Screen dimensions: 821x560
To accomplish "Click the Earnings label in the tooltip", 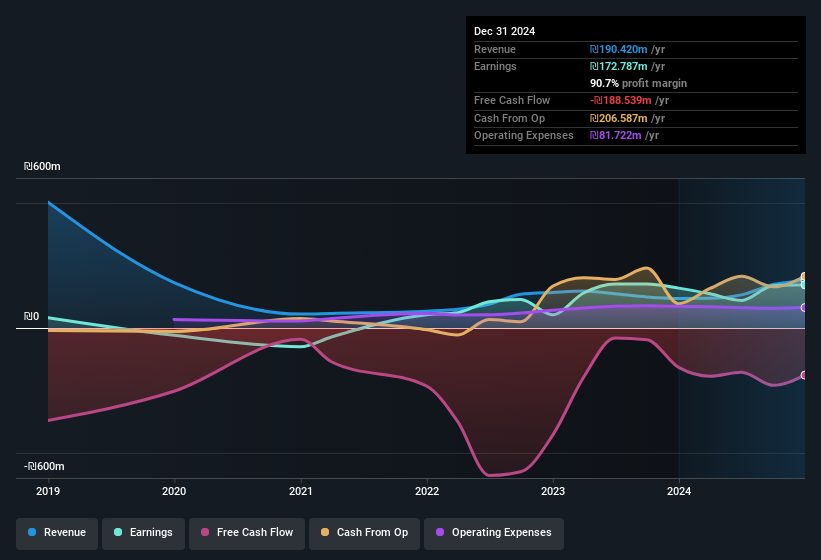I will click(495, 66).
